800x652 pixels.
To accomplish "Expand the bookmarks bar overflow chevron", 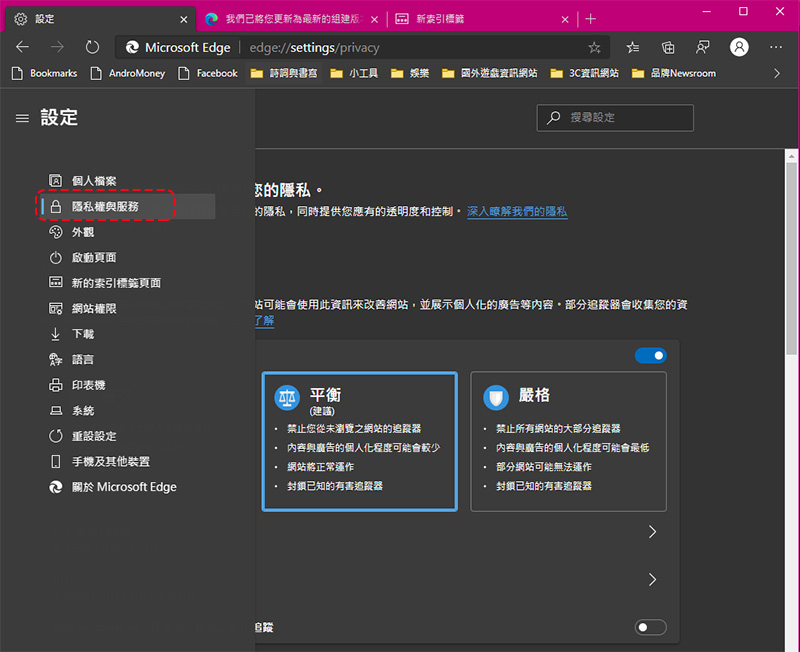I will 777,73.
